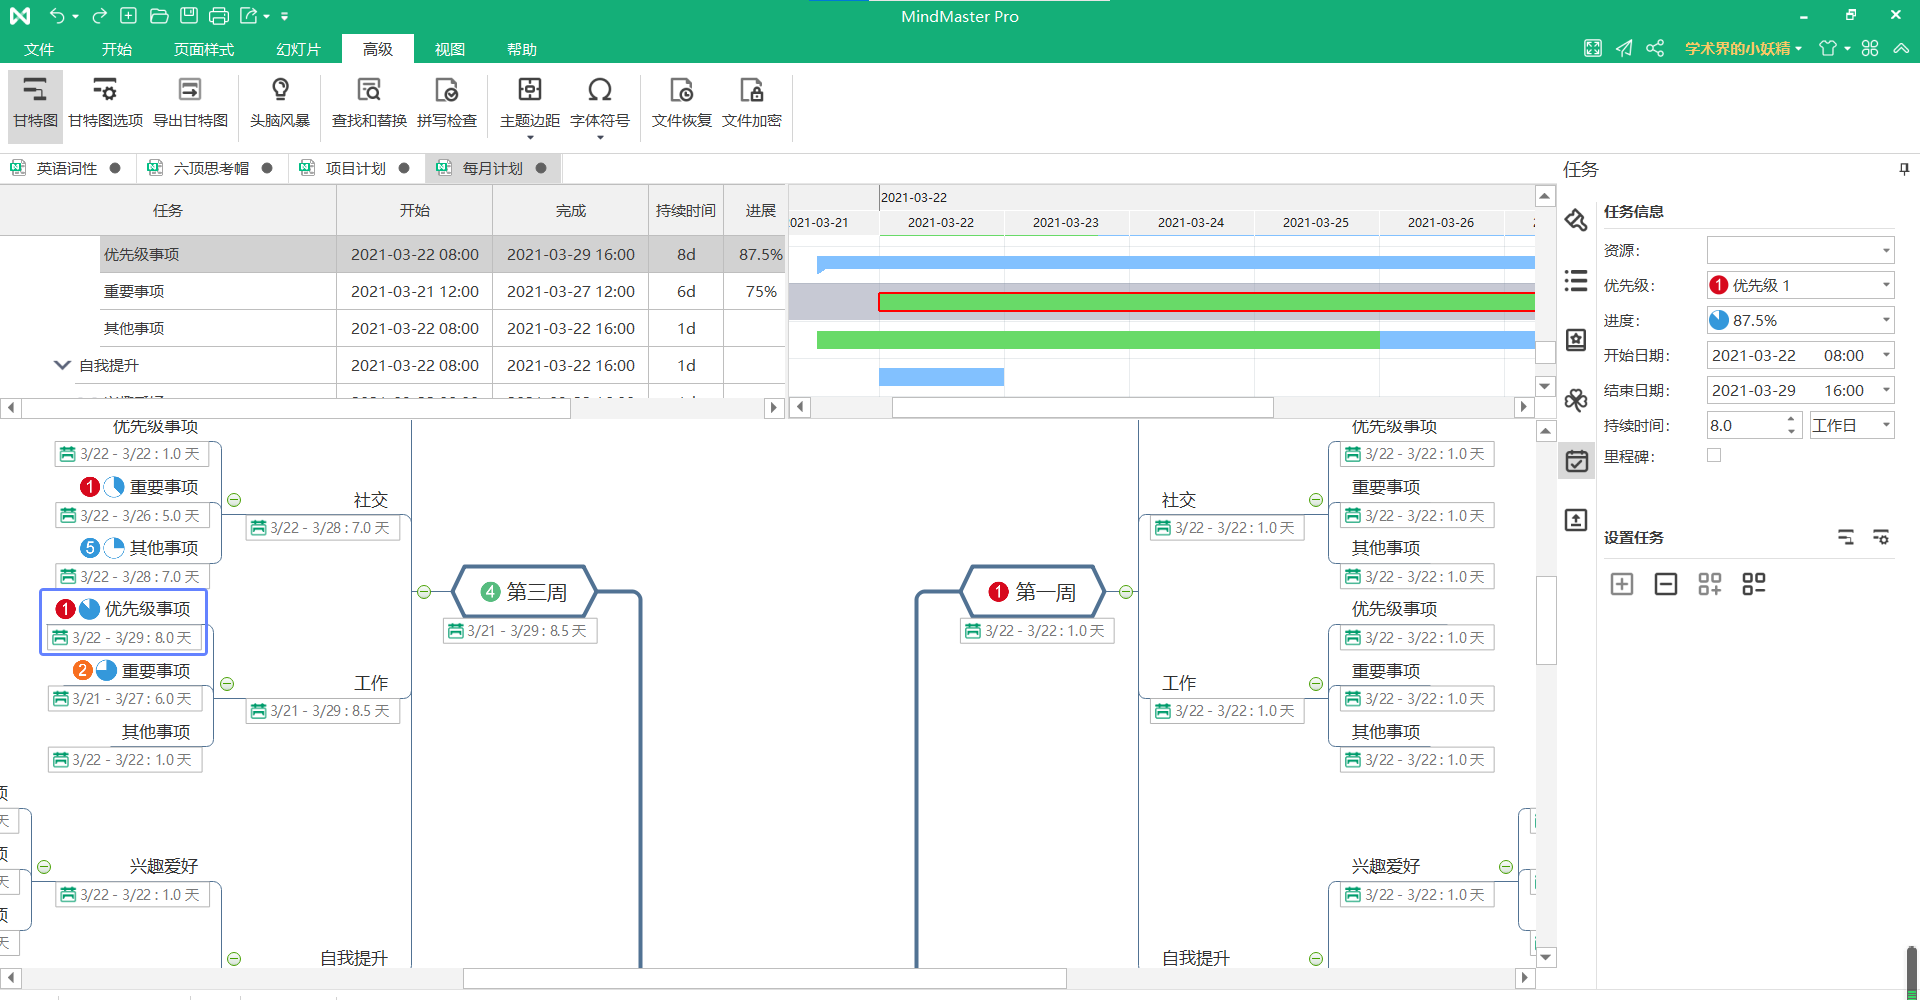The image size is (1920, 1000).
Task: Switch to the 幻灯片 ribbon tab
Action: pos(298,49)
